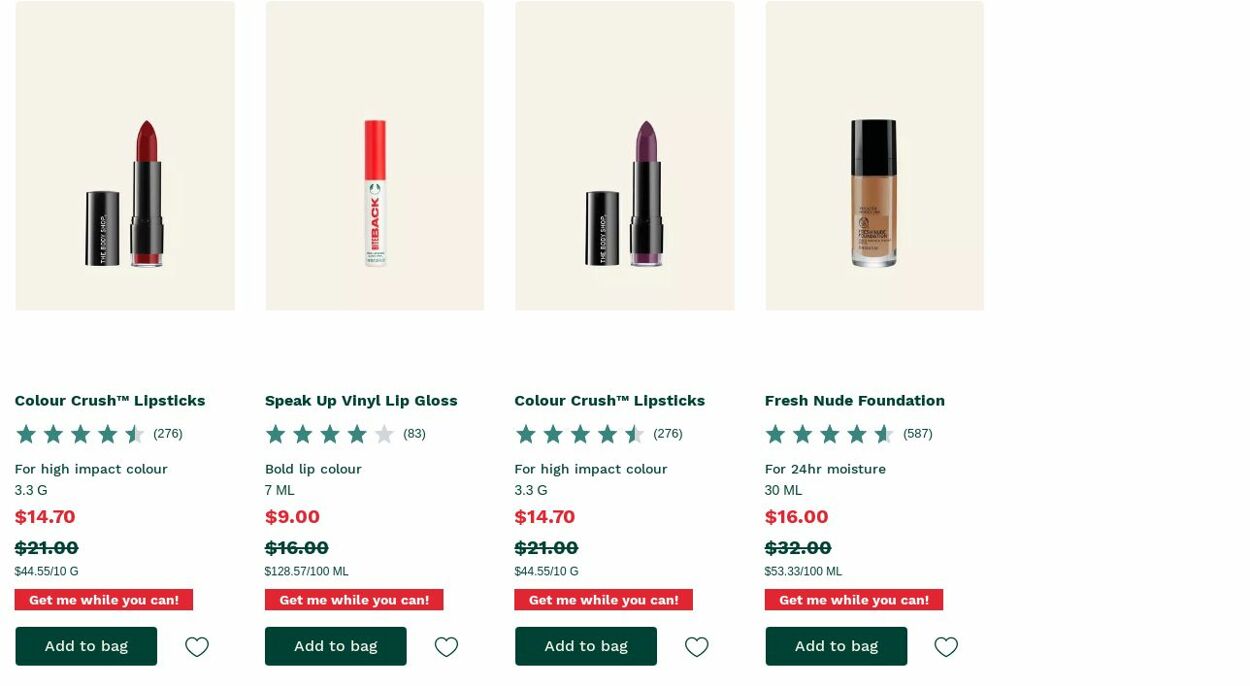The width and height of the screenshot is (1250, 686).
Task: Add Fresh Nude Foundation to bag
Action: pos(836,645)
